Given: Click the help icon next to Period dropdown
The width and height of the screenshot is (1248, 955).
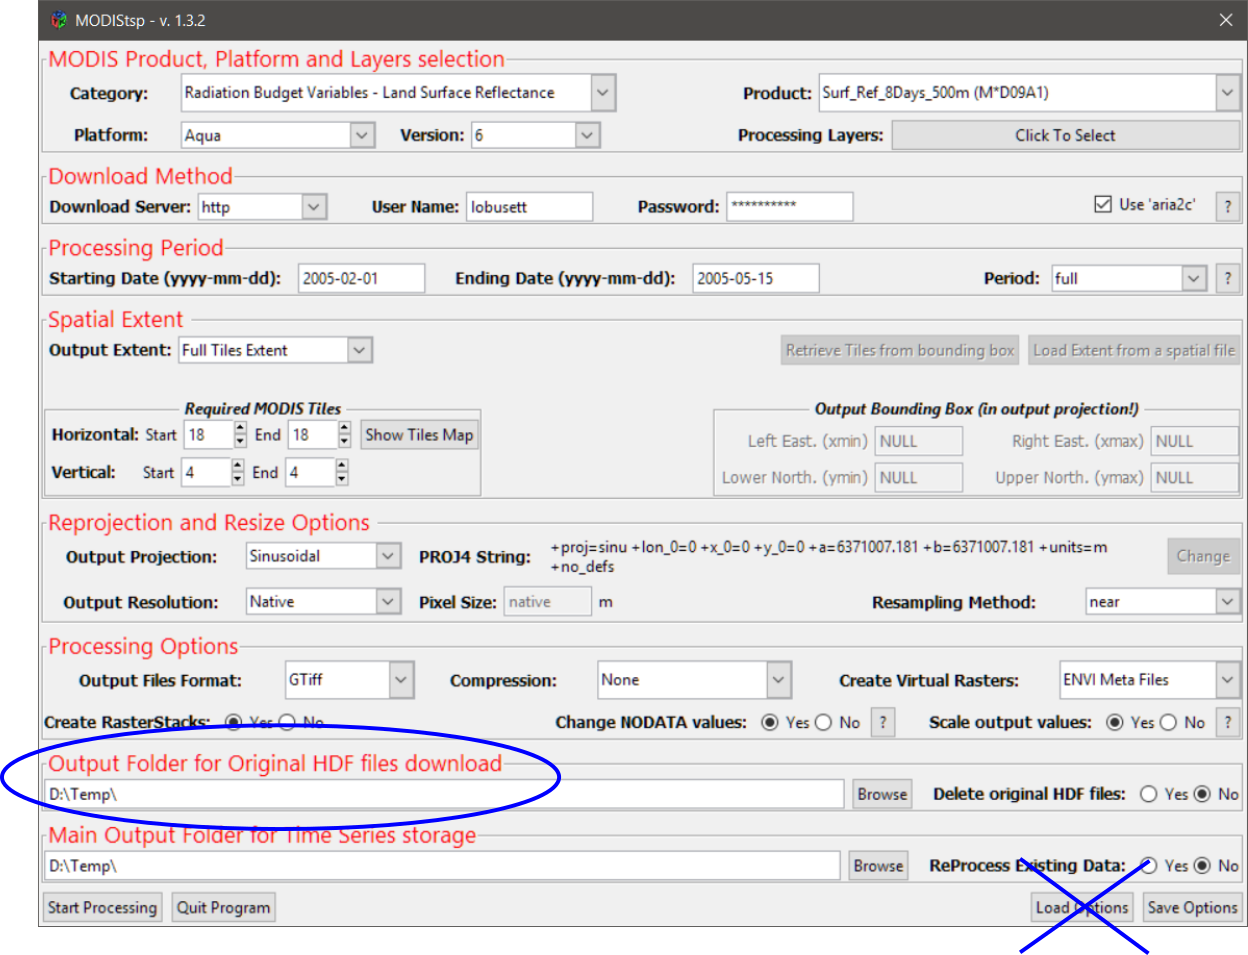Looking at the screenshot, I should (x=1227, y=277).
